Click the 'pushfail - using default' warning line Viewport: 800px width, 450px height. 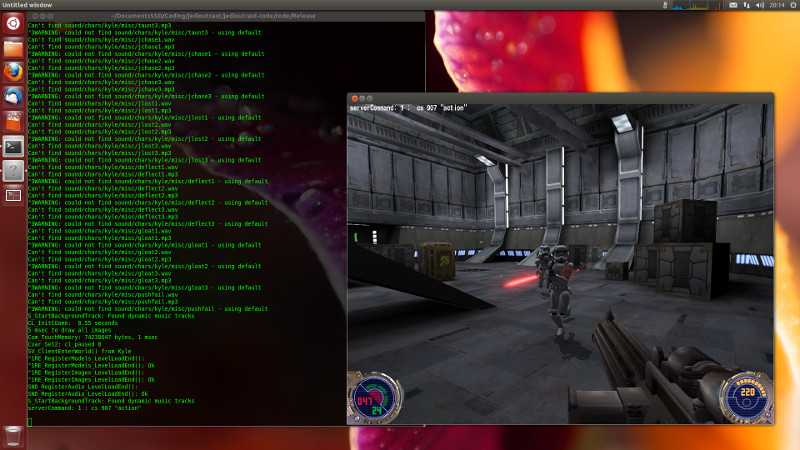(147, 309)
